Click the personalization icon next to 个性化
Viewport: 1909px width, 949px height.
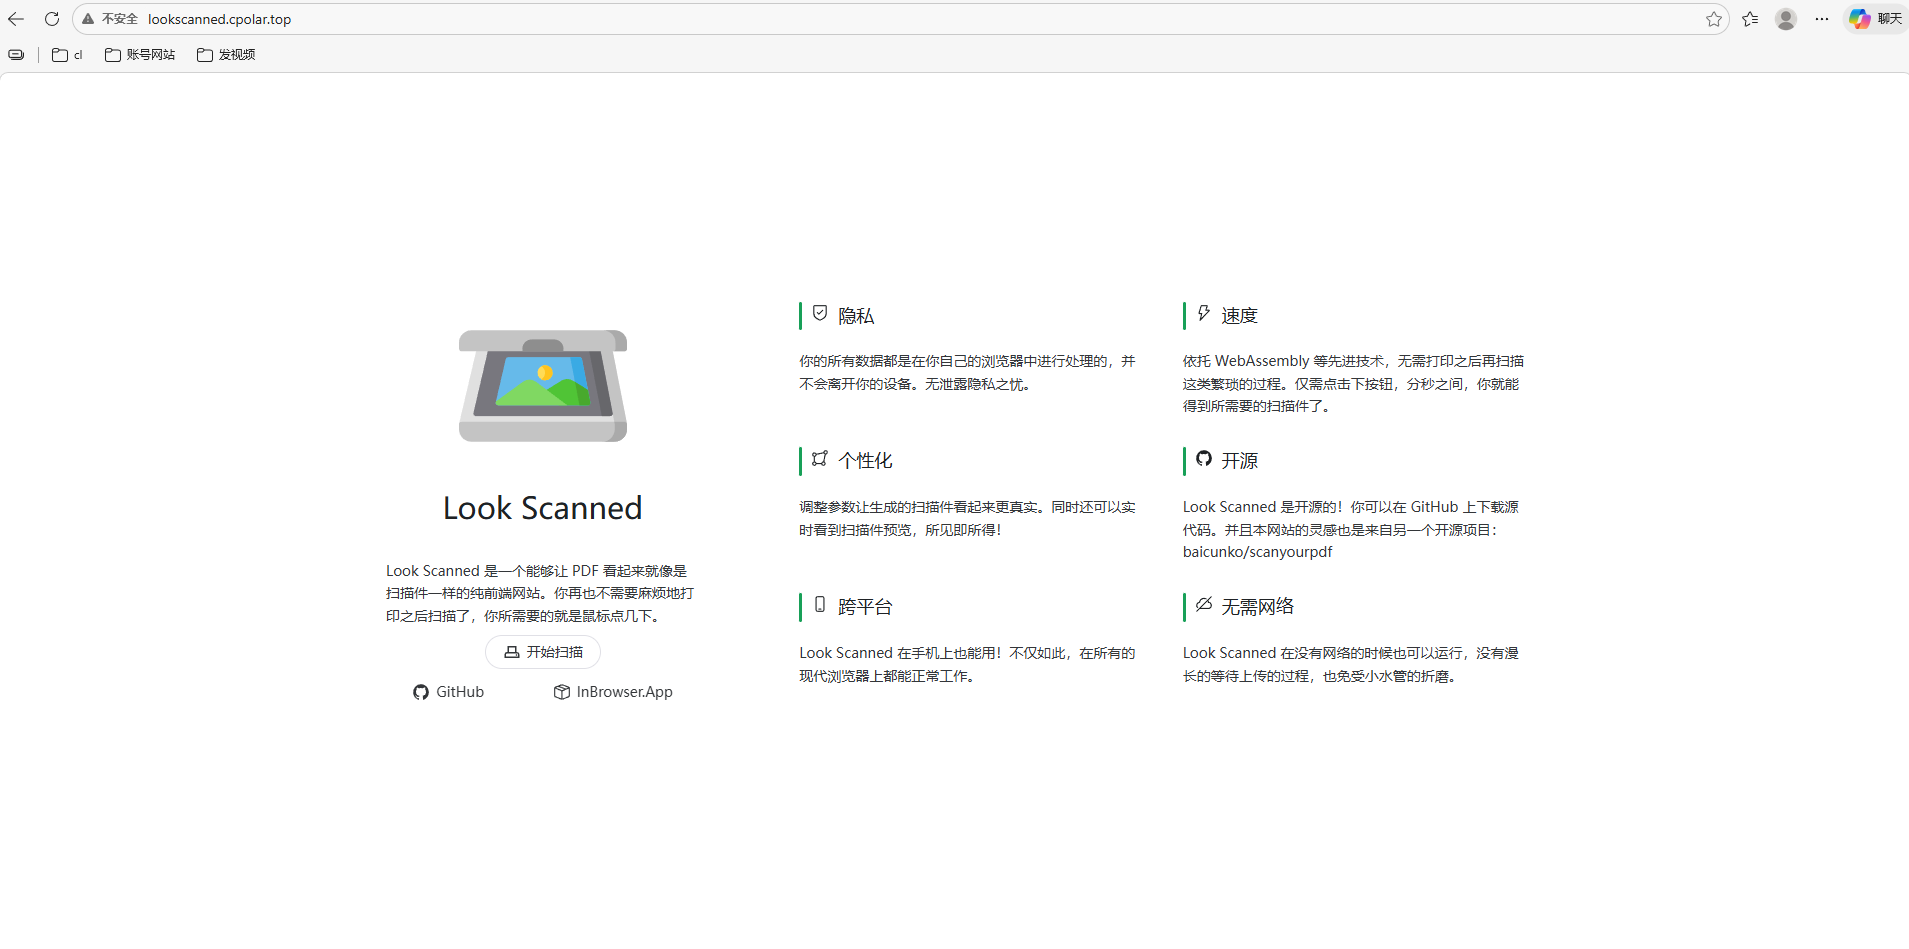(820, 459)
